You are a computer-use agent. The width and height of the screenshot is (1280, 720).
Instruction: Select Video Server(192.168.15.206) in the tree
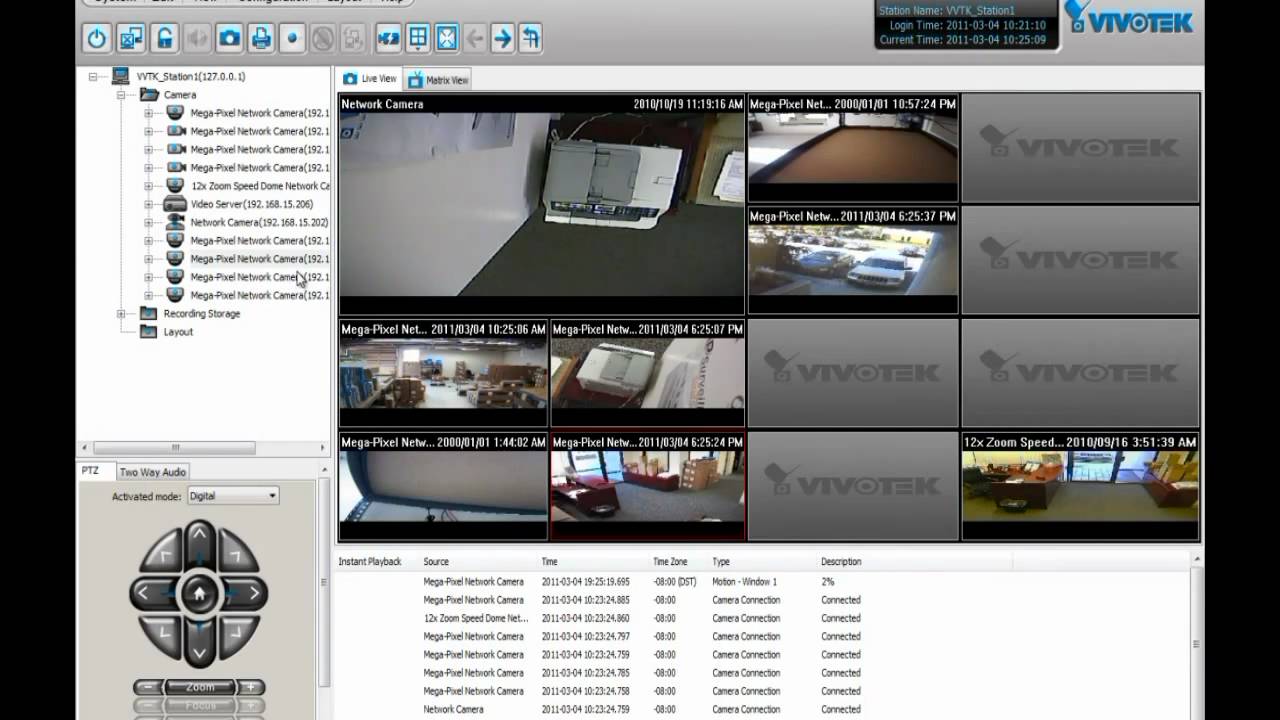(x=252, y=204)
